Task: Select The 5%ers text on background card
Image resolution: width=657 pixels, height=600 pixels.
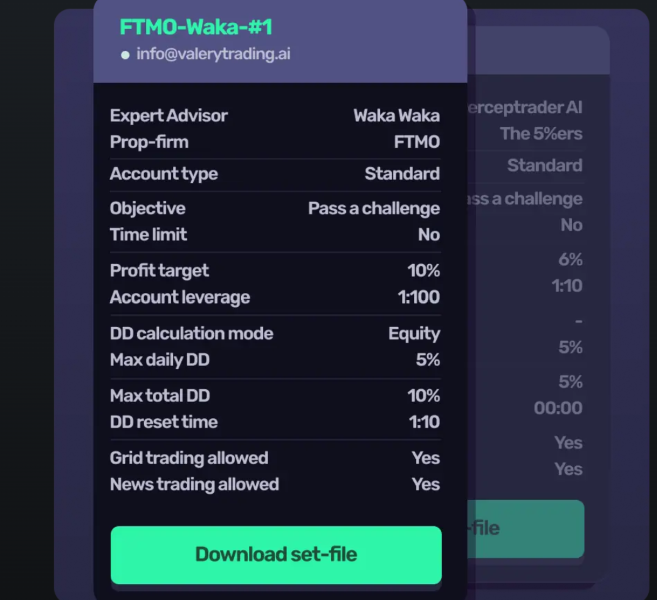Action: [x=540, y=133]
